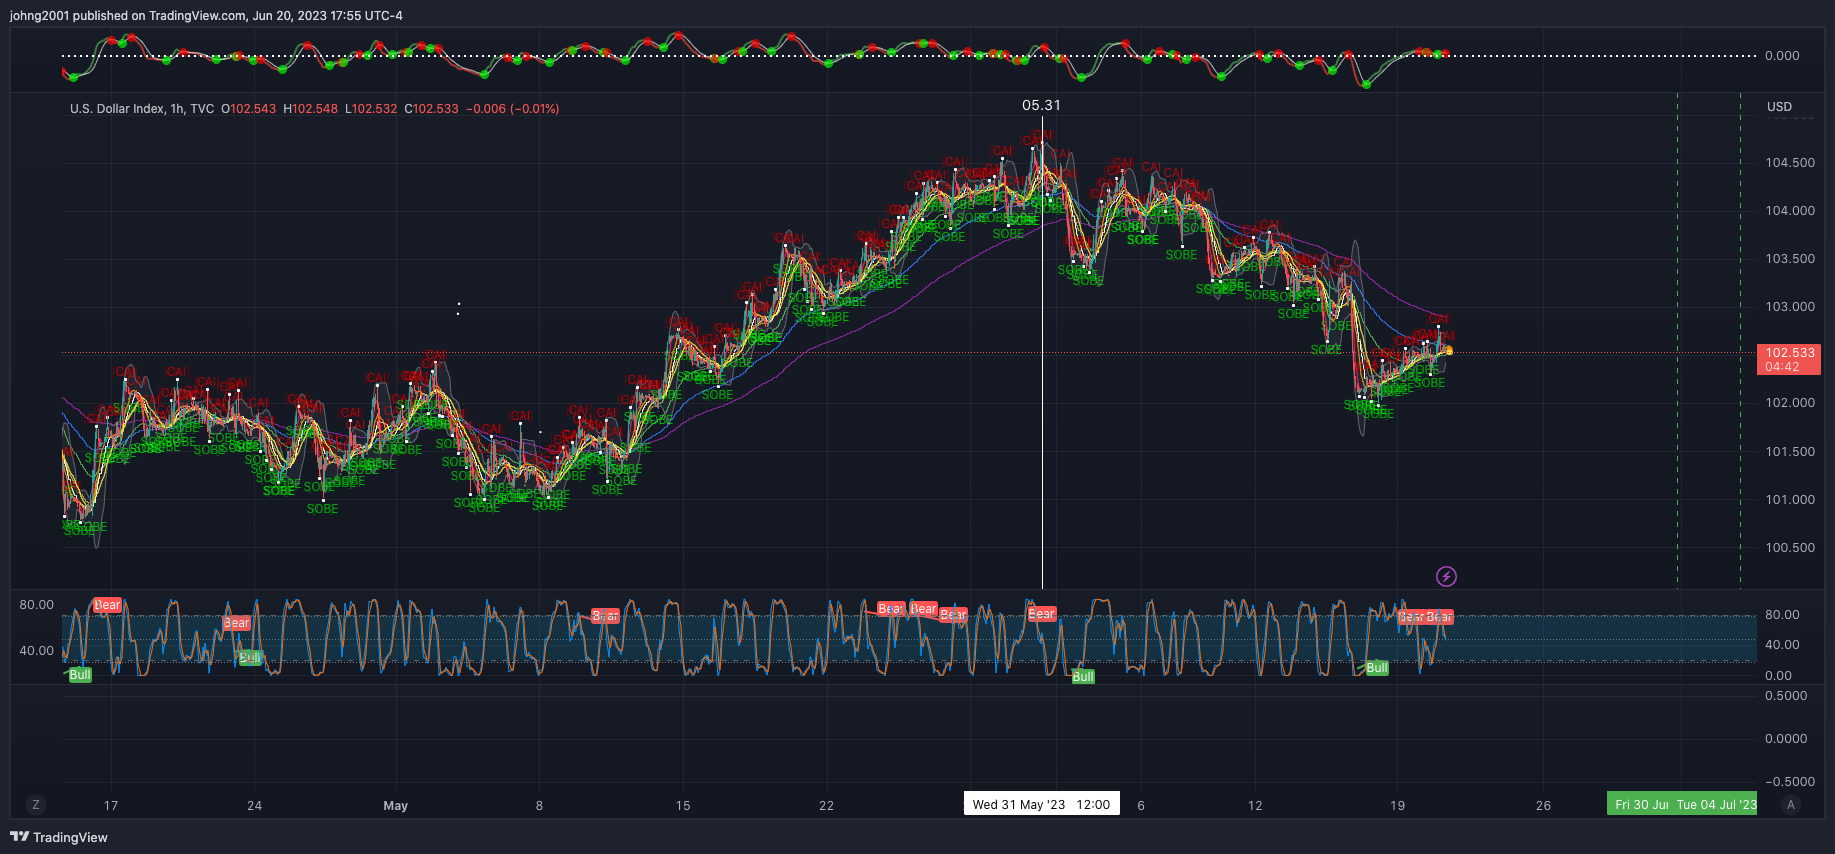
Task: Click the A auto-scale button at bottom right
Action: 1791,805
